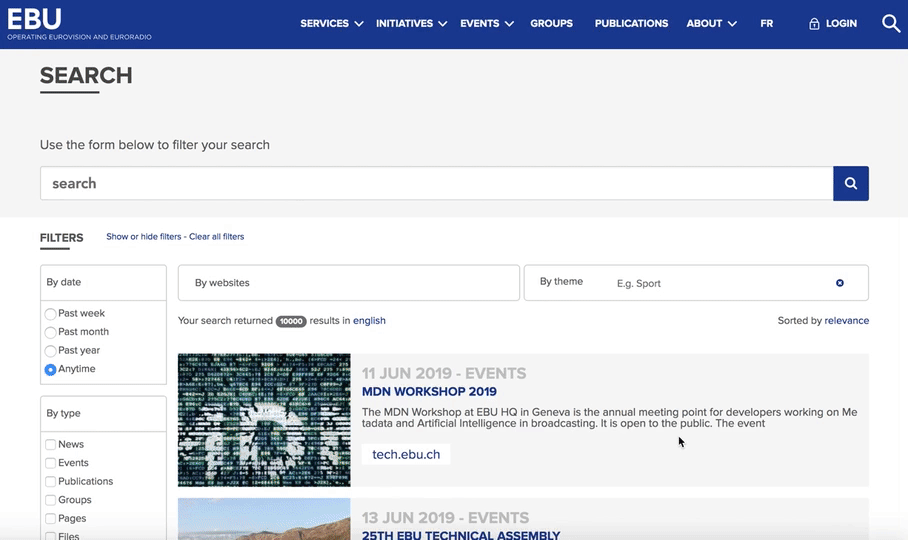
Task: Expand the Services dropdown menu
Action: click(x=331, y=23)
